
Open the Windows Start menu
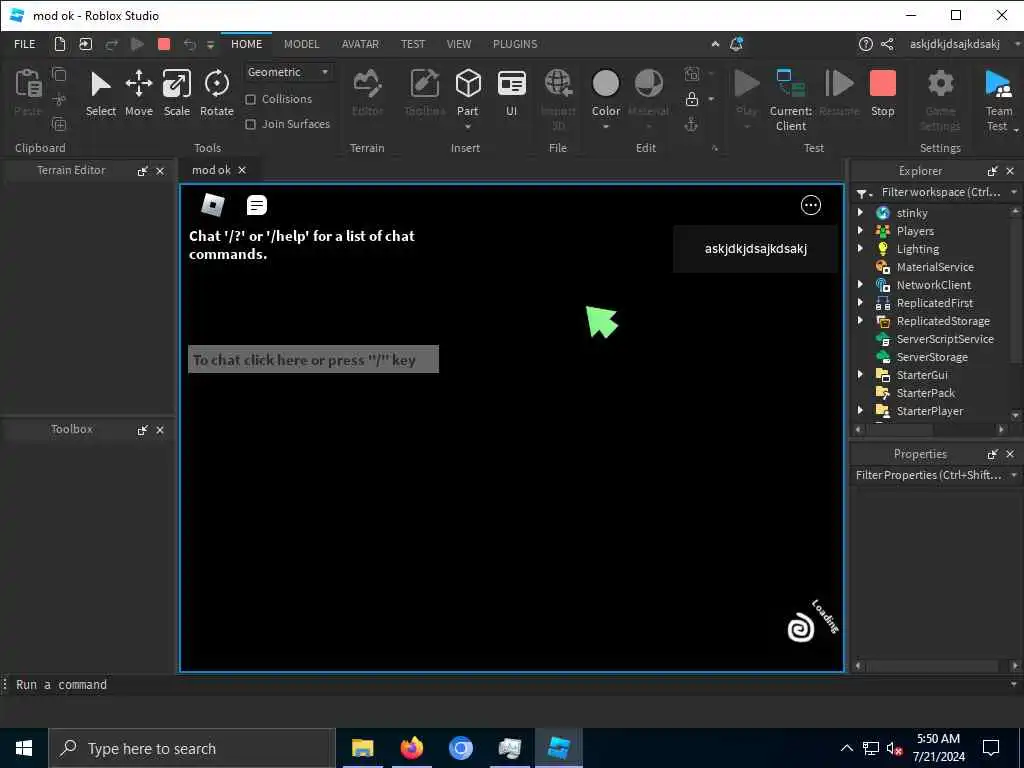[24, 748]
